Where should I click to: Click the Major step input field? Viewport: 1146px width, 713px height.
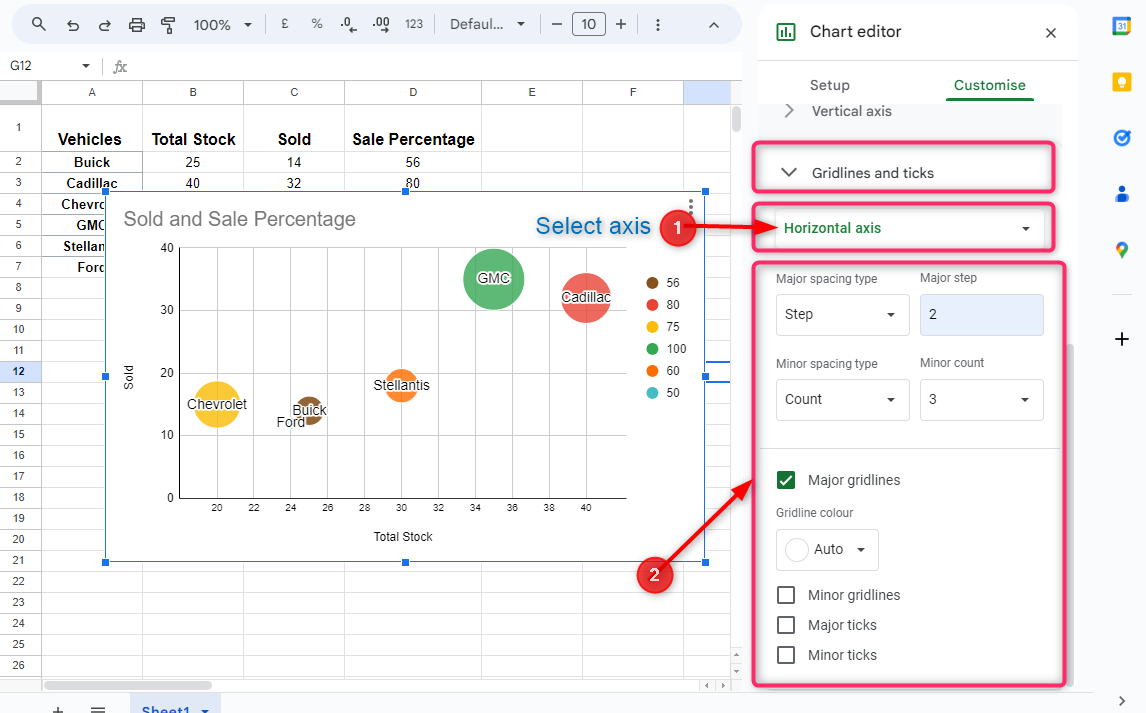pyautogui.click(x=981, y=314)
